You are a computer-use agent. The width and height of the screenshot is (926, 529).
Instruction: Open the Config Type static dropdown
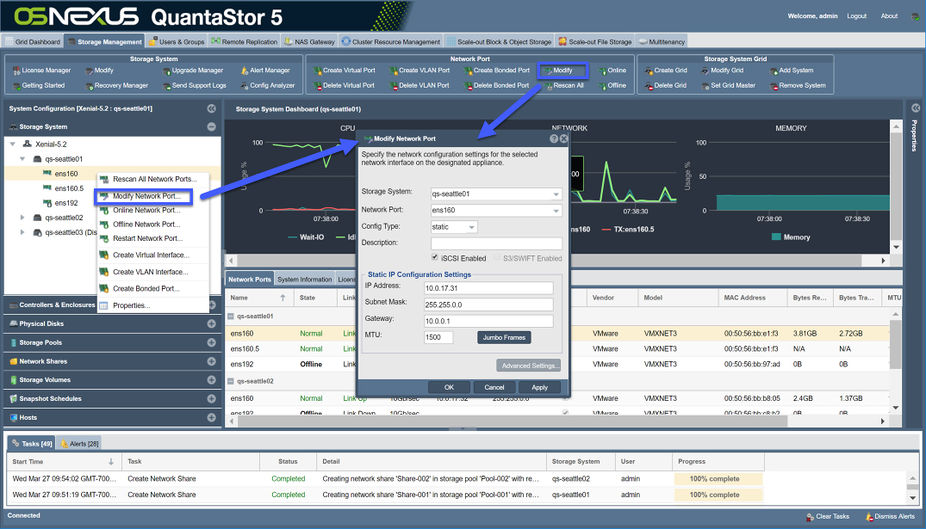471,227
